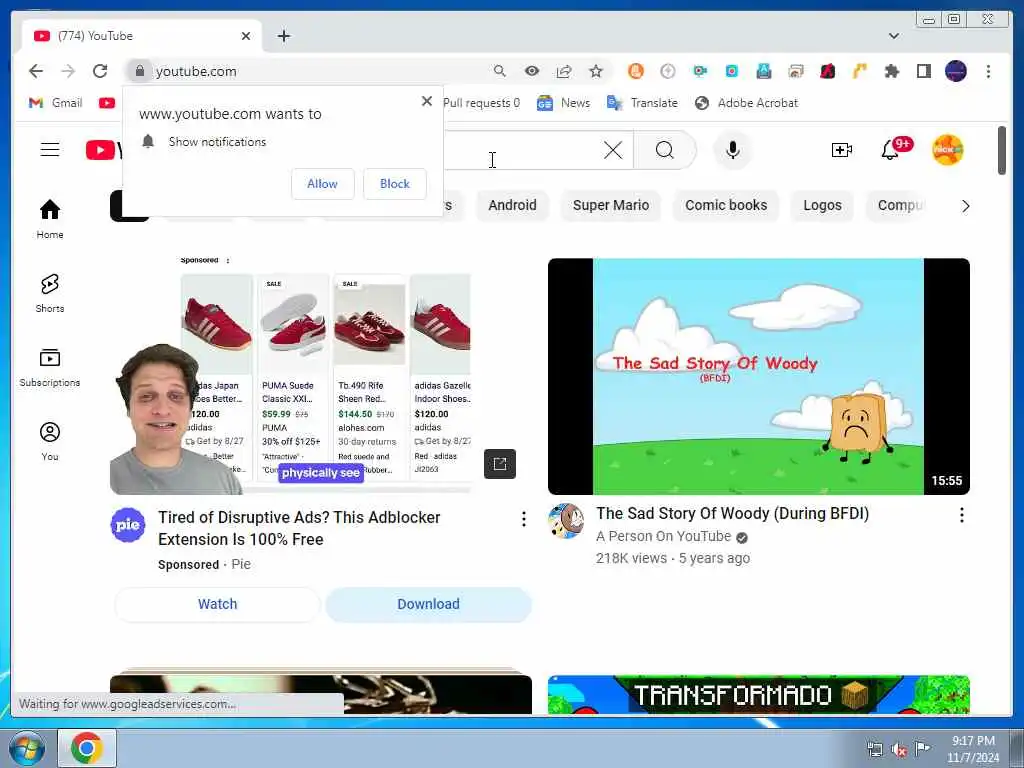Click the Create video camera icon
This screenshot has height=768, width=1024.
[x=841, y=150]
